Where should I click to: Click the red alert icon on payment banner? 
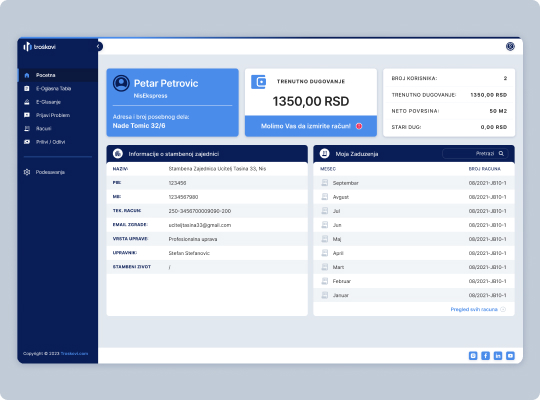pos(359,126)
